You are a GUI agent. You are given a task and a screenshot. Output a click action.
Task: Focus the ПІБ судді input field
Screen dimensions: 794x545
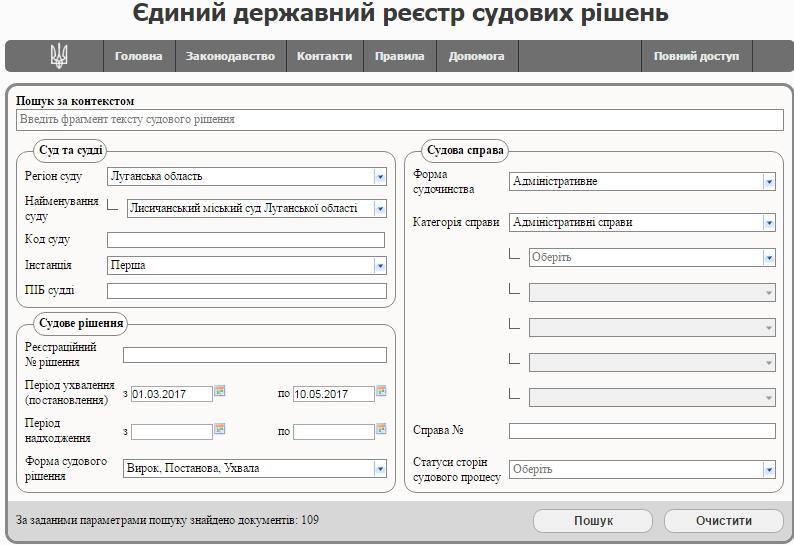[x=246, y=291]
